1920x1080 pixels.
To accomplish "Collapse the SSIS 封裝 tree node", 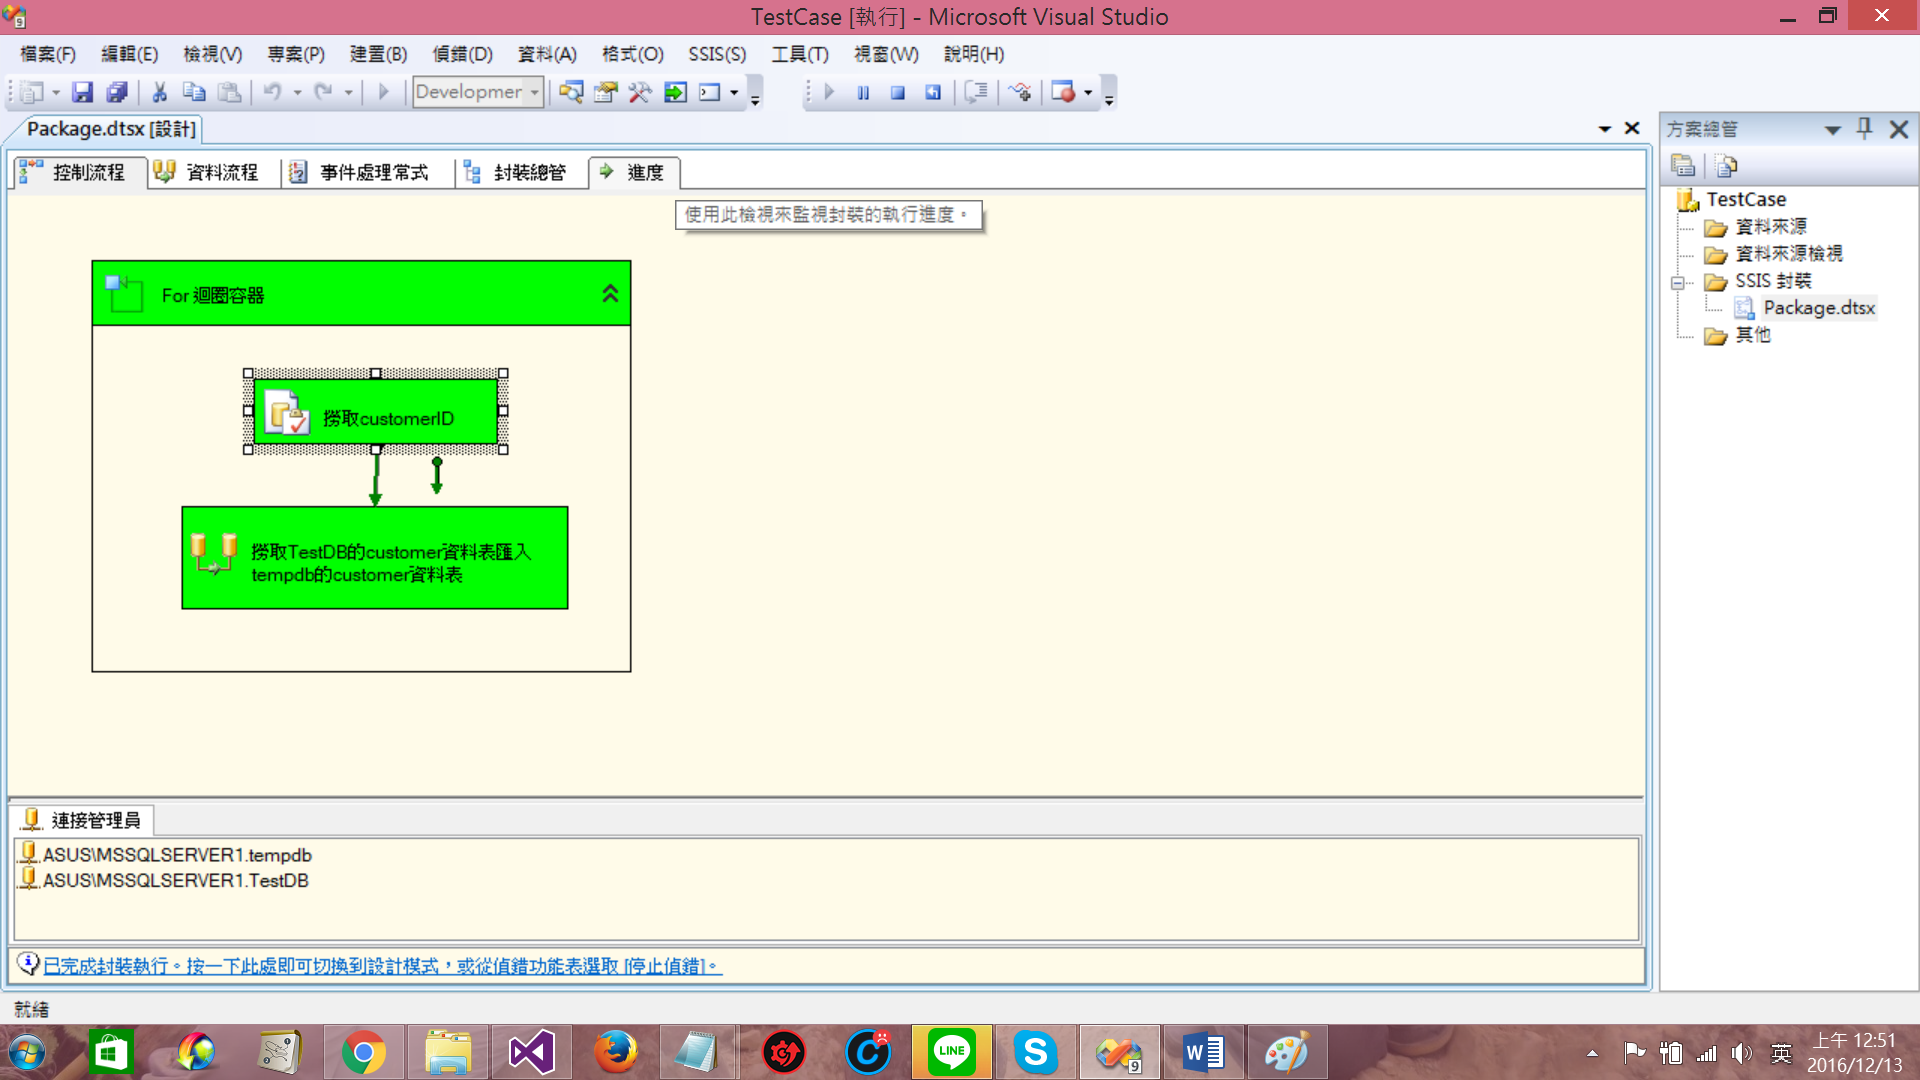I will pos(1678,283).
